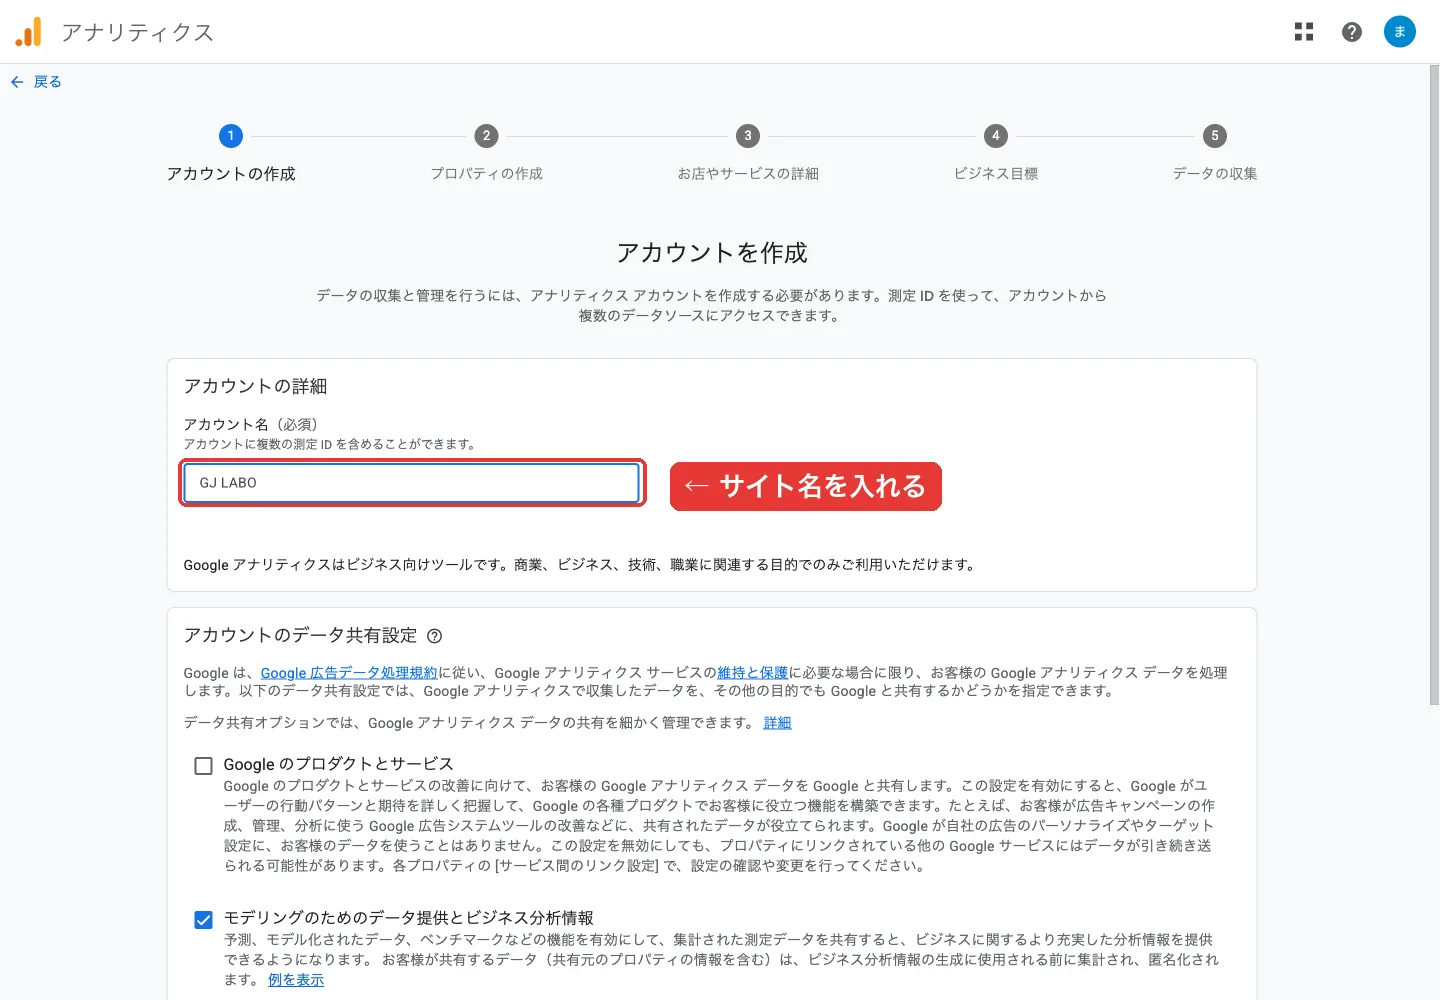Open the Google 広告データ処理規約 link
This screenshot has width=1440, height=1000.
(349, 673)
